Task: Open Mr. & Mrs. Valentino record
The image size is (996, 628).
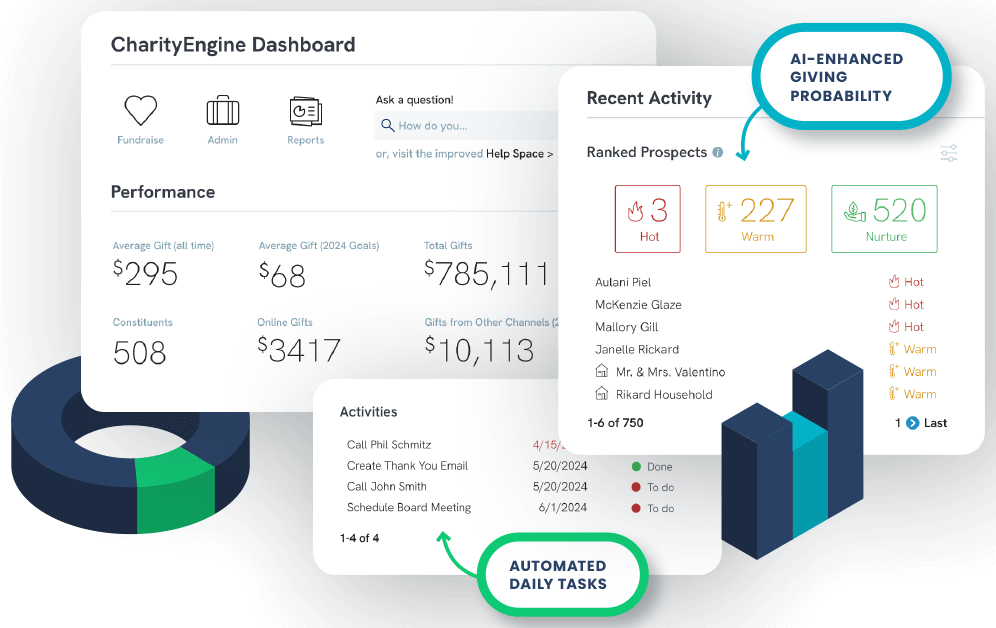Action: click(670, 372)
